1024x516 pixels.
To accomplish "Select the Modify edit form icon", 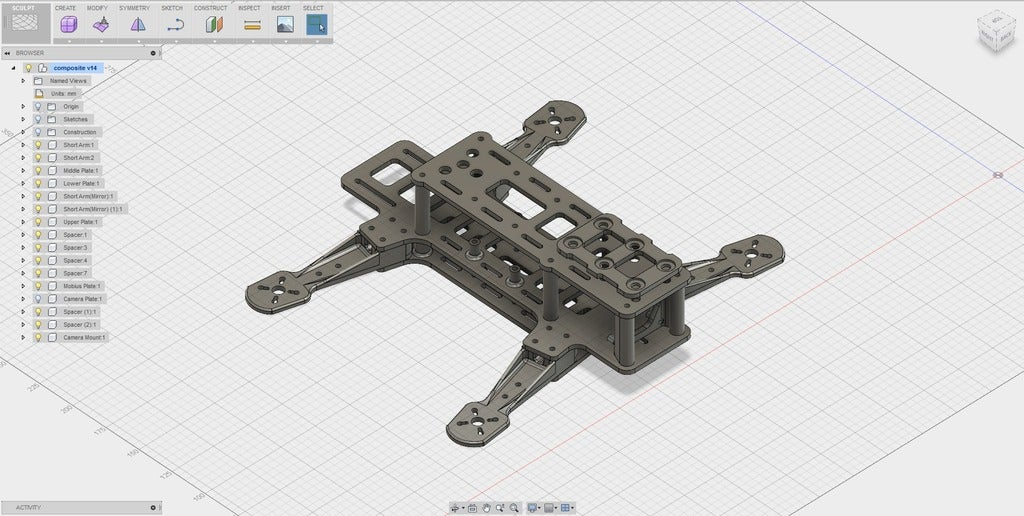I will [x=100, y=25].
